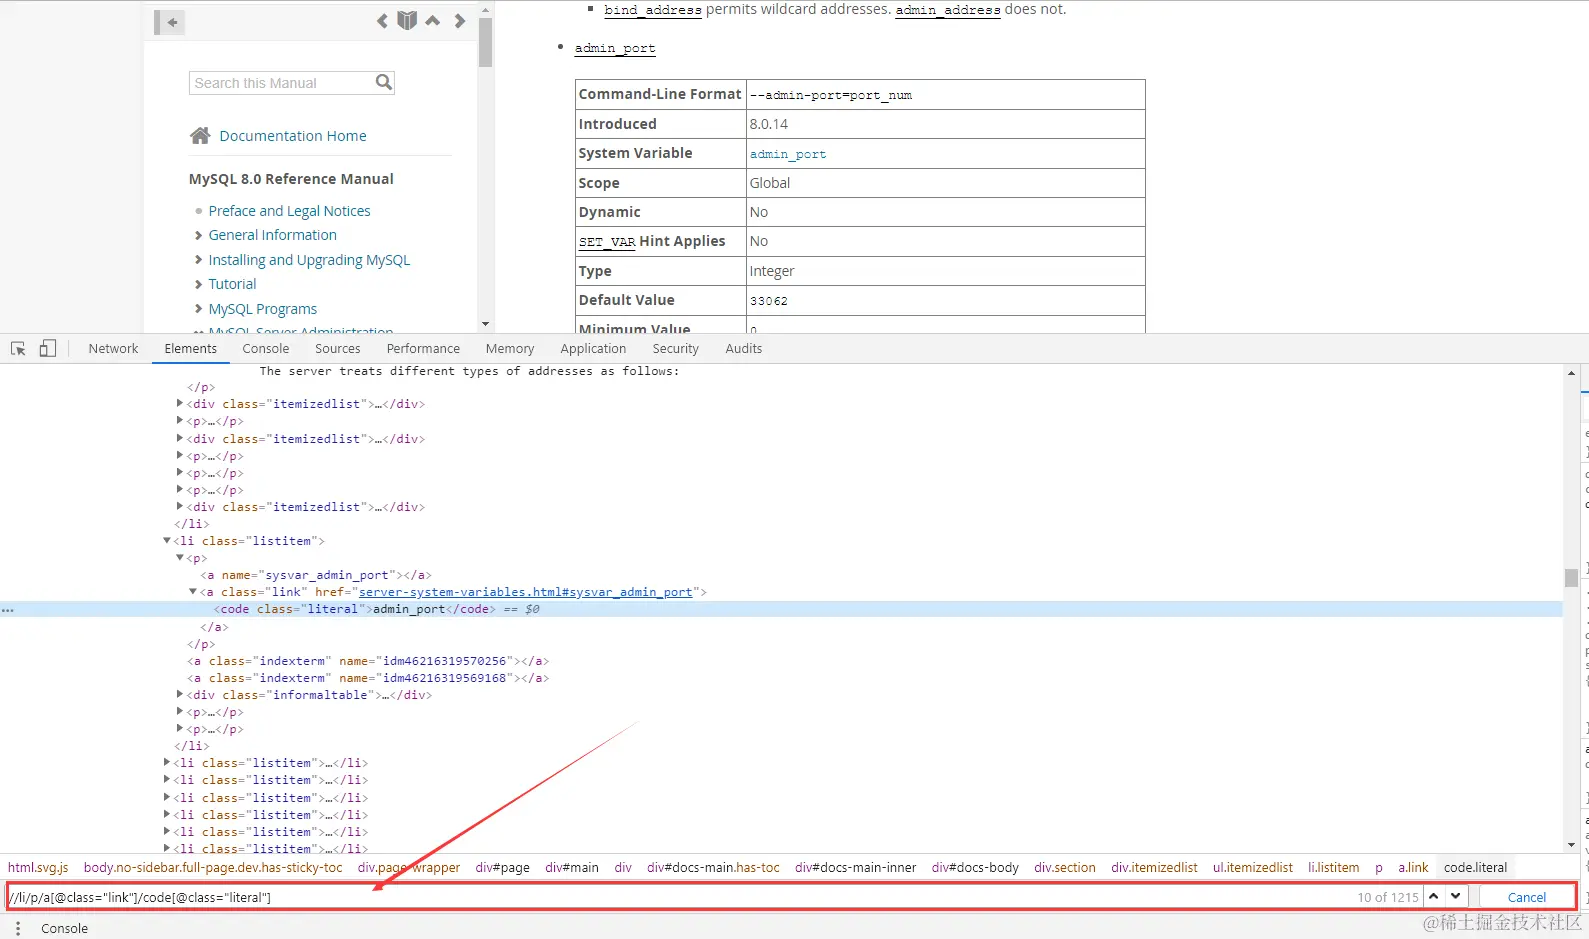The width and height of the screenshot is (1589, 939).
Task: Switch to the Memory tab
Action: (x=510, y=349)
